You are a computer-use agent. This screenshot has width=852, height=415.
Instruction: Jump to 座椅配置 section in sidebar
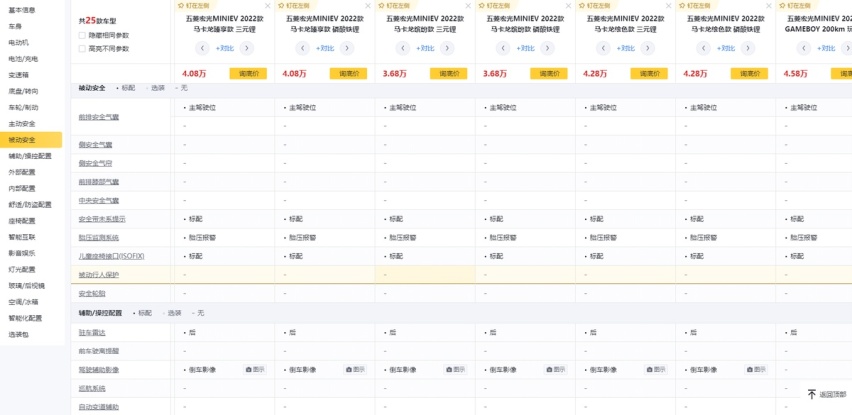tap(22, 221)
